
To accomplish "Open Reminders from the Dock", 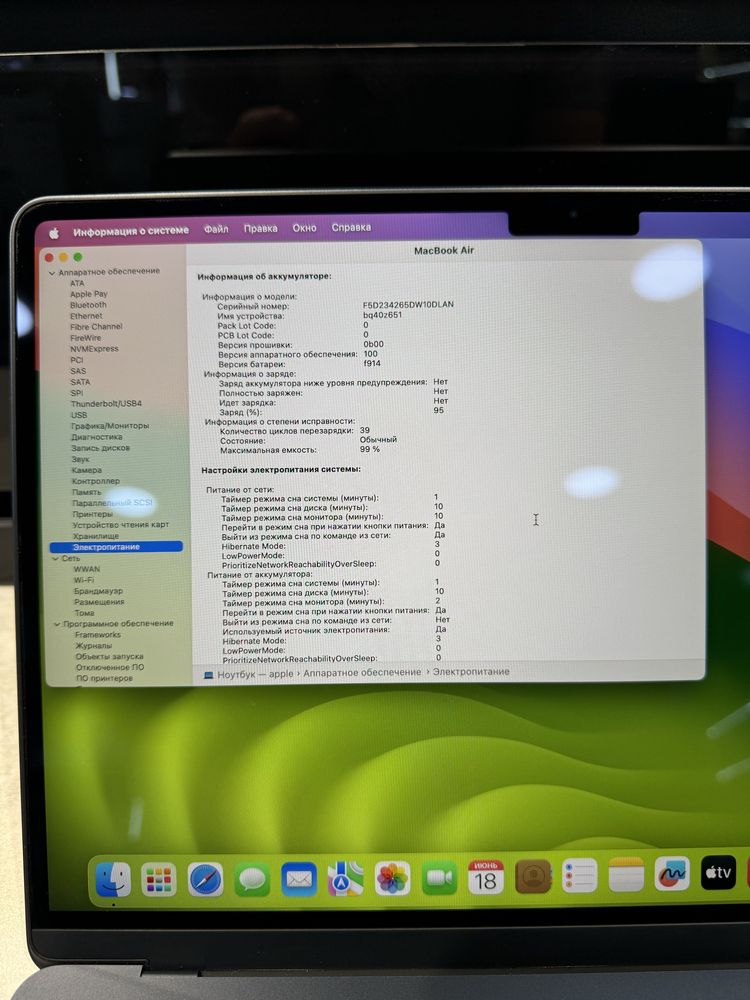I will pyautogui.click(x=580, y=875).
